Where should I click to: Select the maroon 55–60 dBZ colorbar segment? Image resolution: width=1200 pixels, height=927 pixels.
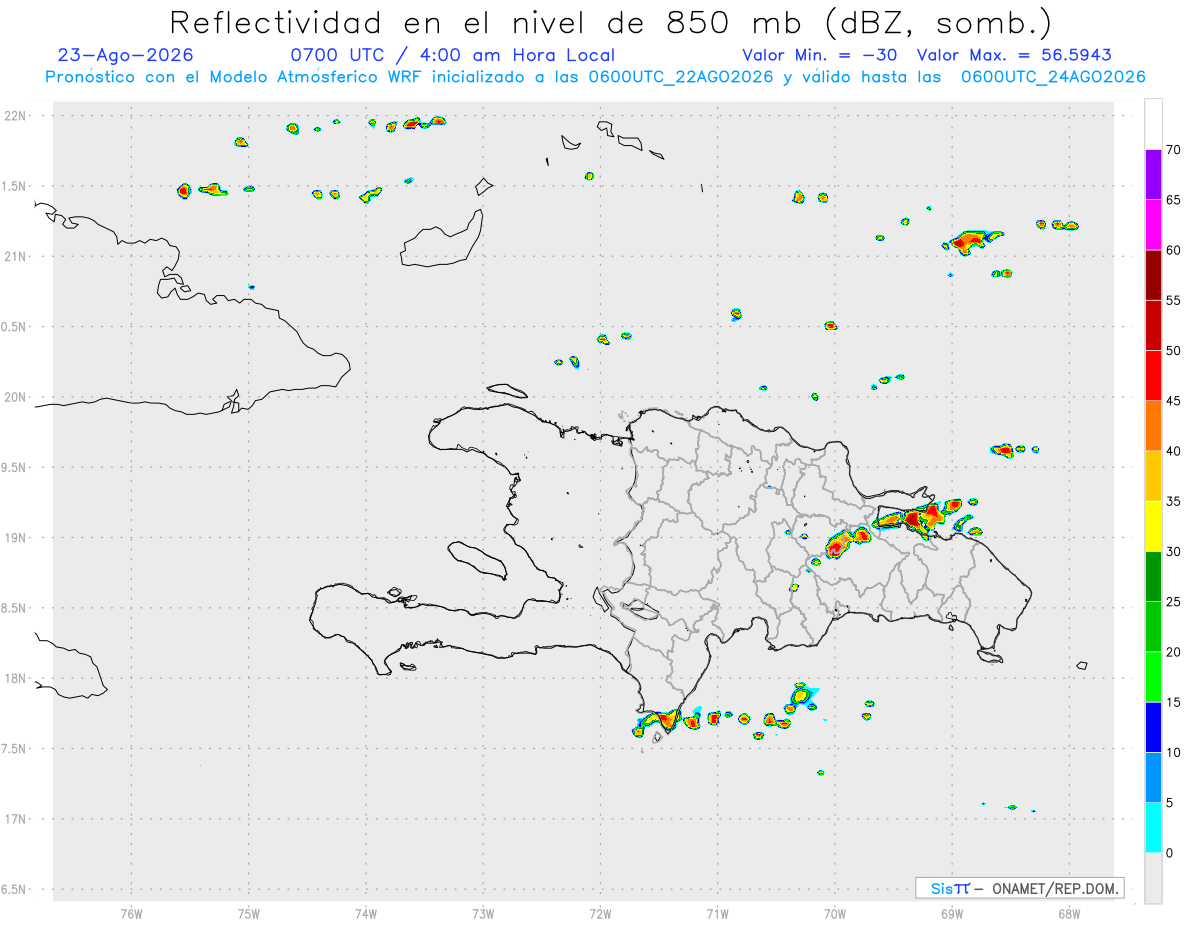point(1153,275)
